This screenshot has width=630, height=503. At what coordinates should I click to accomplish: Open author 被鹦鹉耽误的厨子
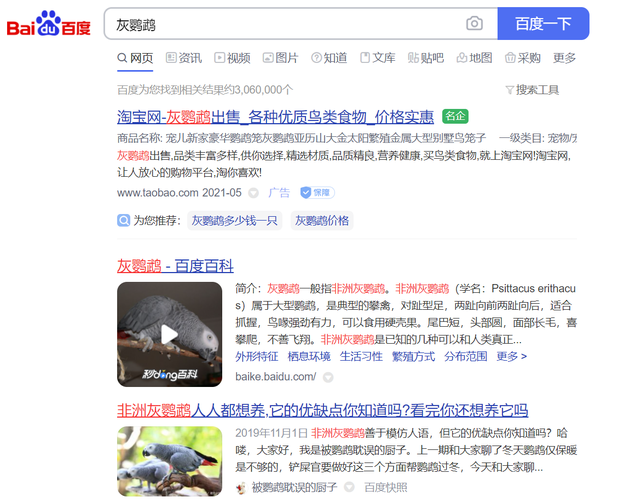coord(294,488)
